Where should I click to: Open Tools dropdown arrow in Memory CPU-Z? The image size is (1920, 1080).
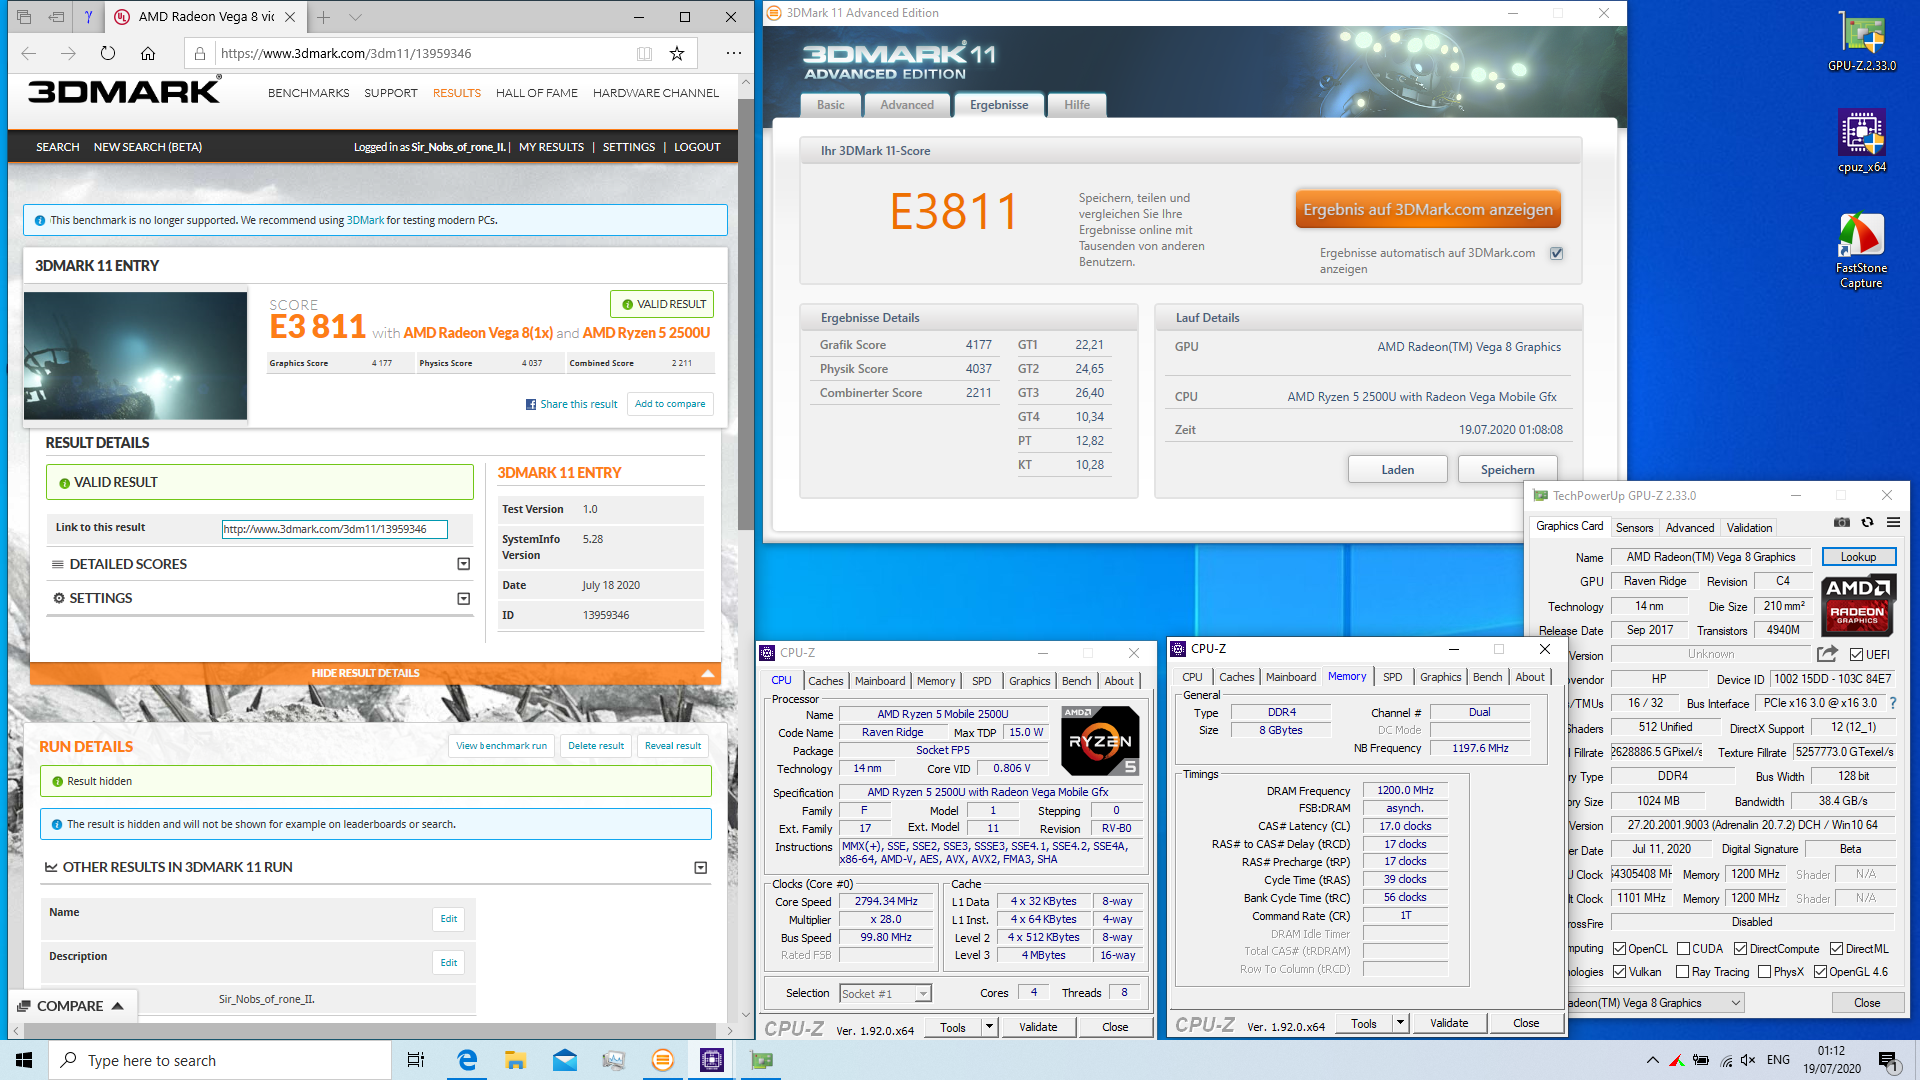(1400, 1023)
